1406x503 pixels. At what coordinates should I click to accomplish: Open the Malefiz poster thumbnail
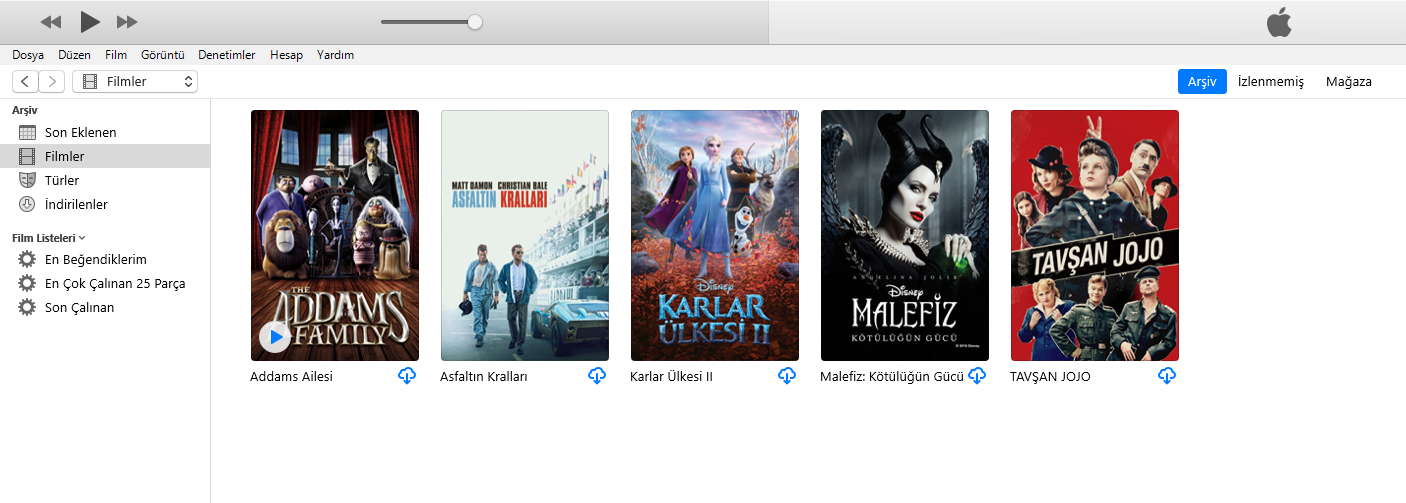point(905,235)
